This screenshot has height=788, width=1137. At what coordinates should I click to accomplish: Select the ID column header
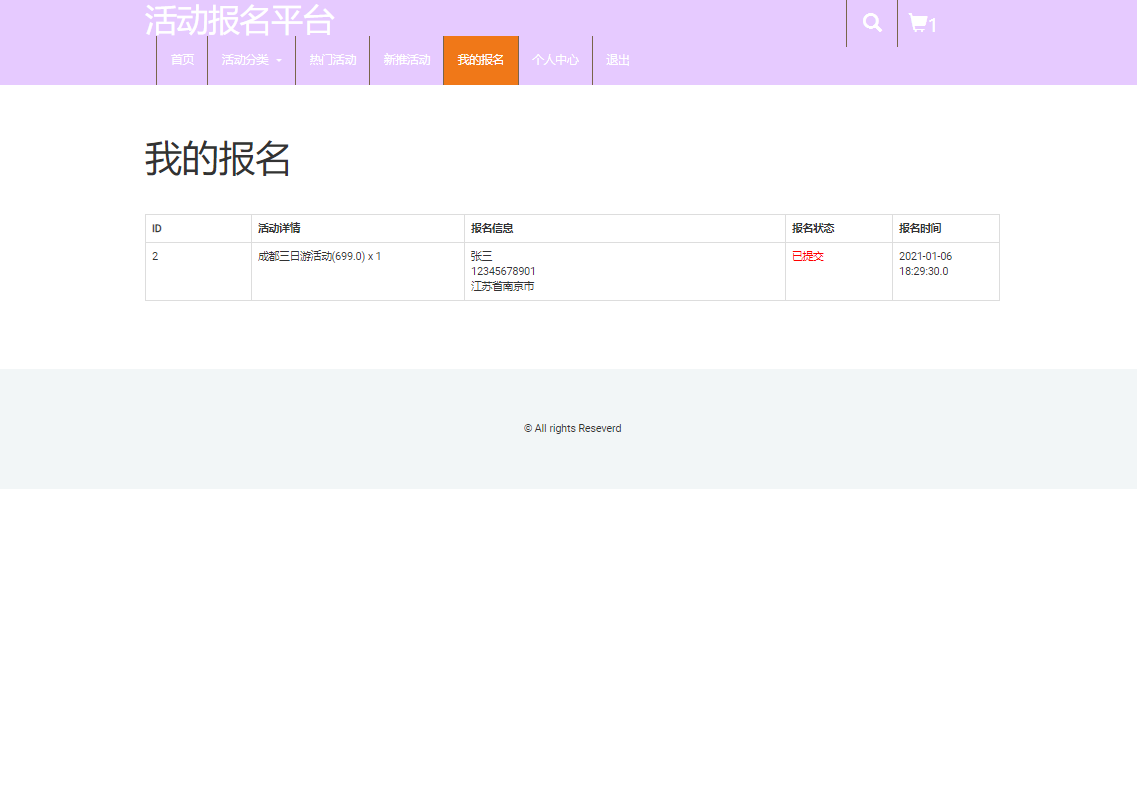click(155, 228)
